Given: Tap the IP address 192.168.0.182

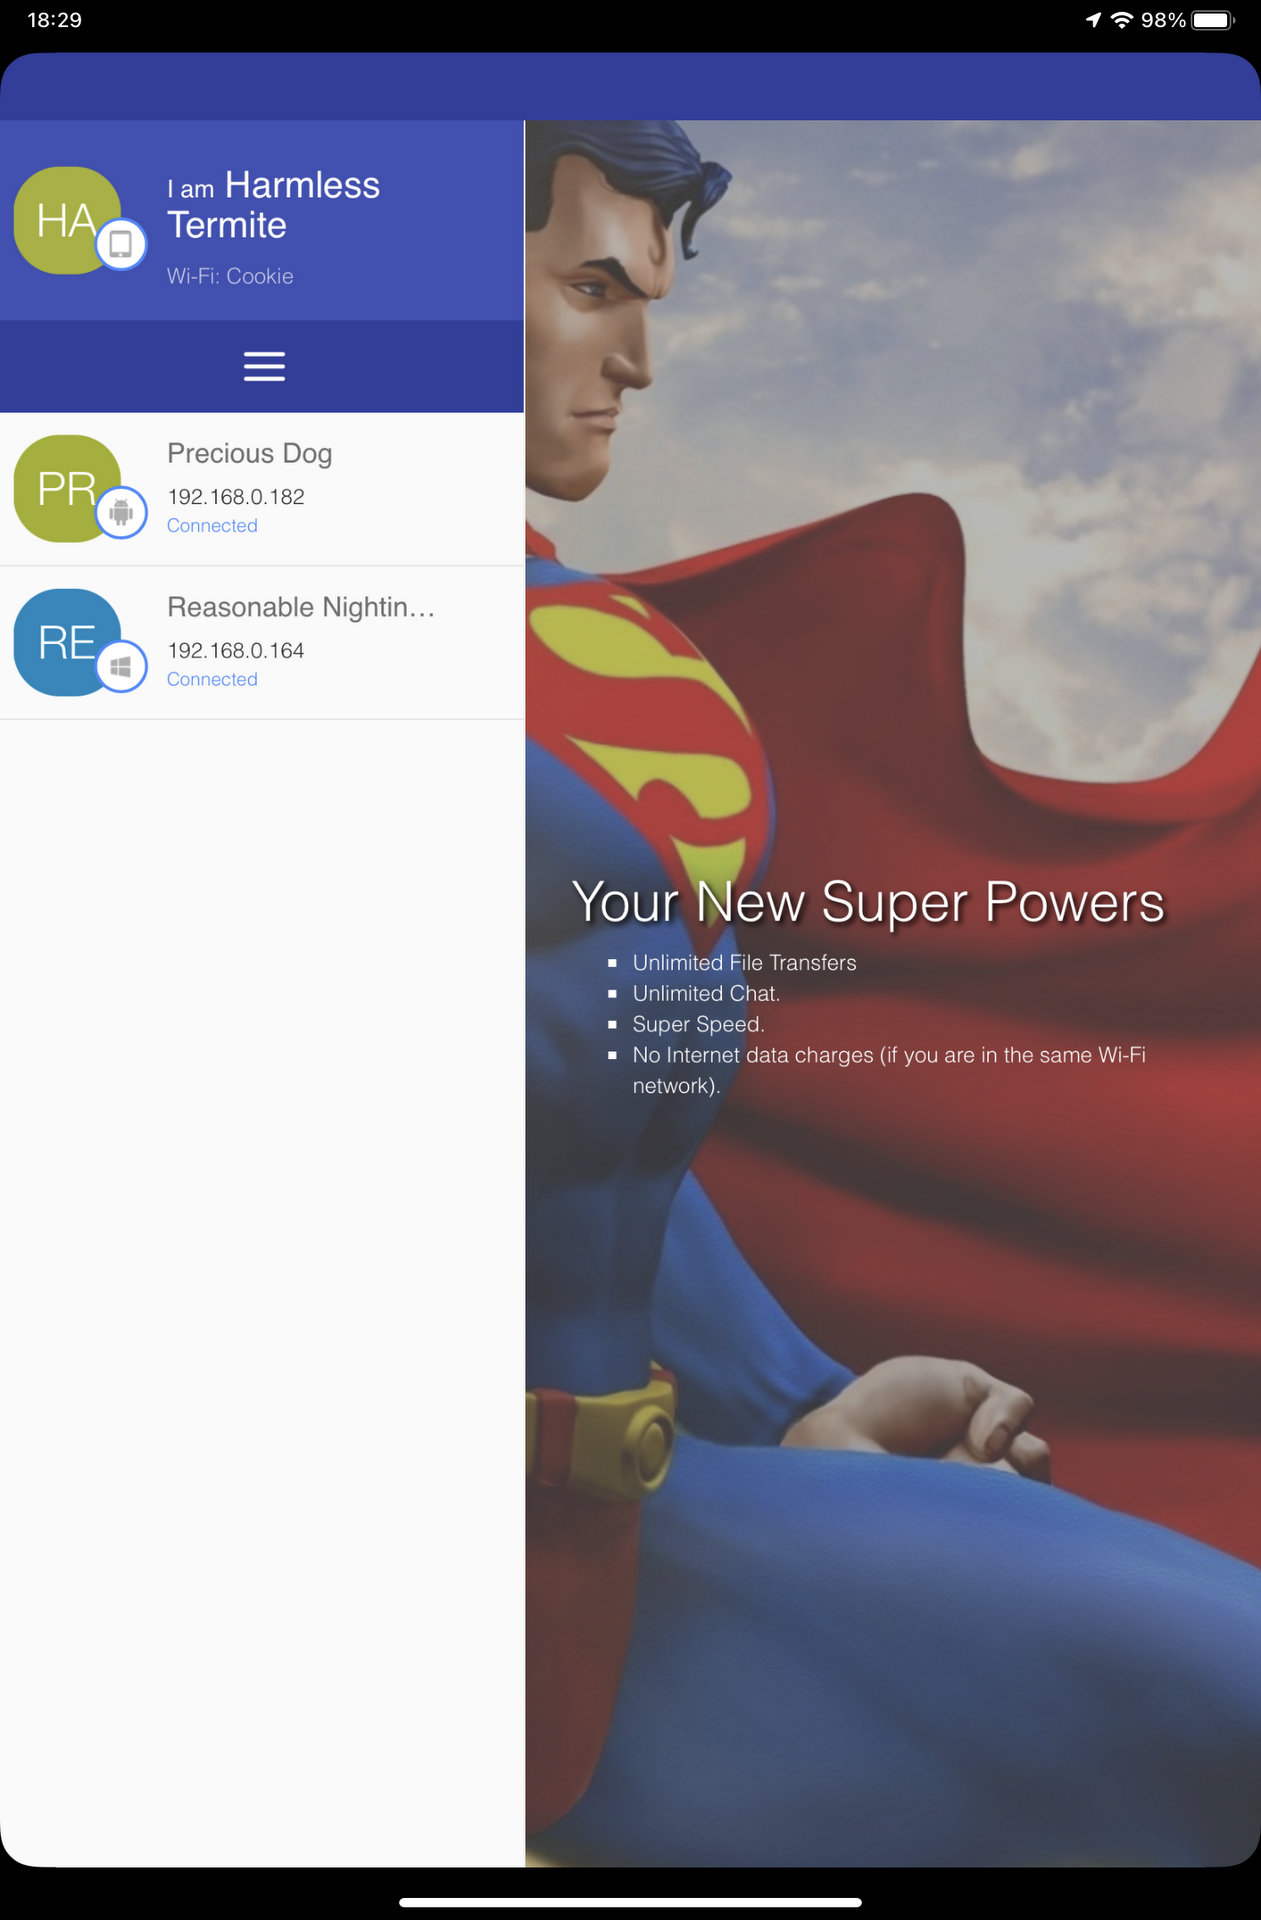Looking at the screenshot, I should click(236, 497).
